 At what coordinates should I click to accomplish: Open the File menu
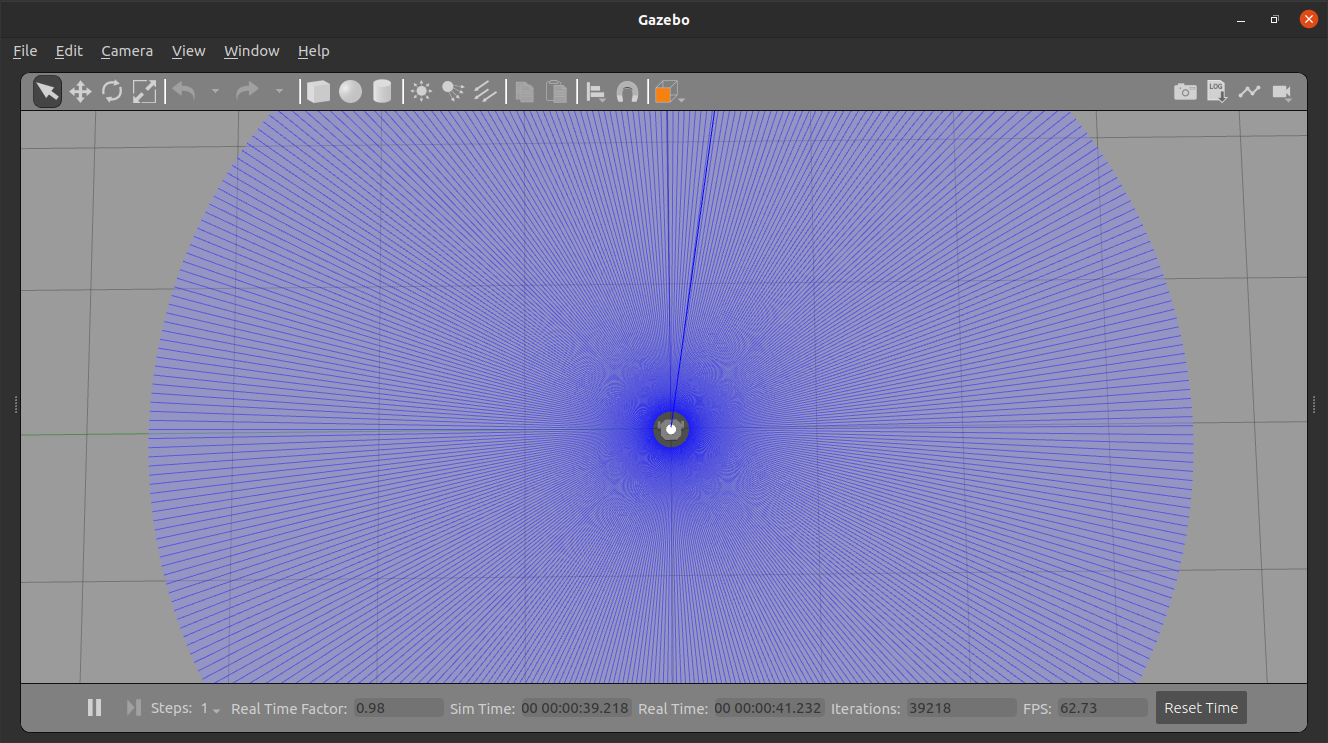tap(25, 51)
